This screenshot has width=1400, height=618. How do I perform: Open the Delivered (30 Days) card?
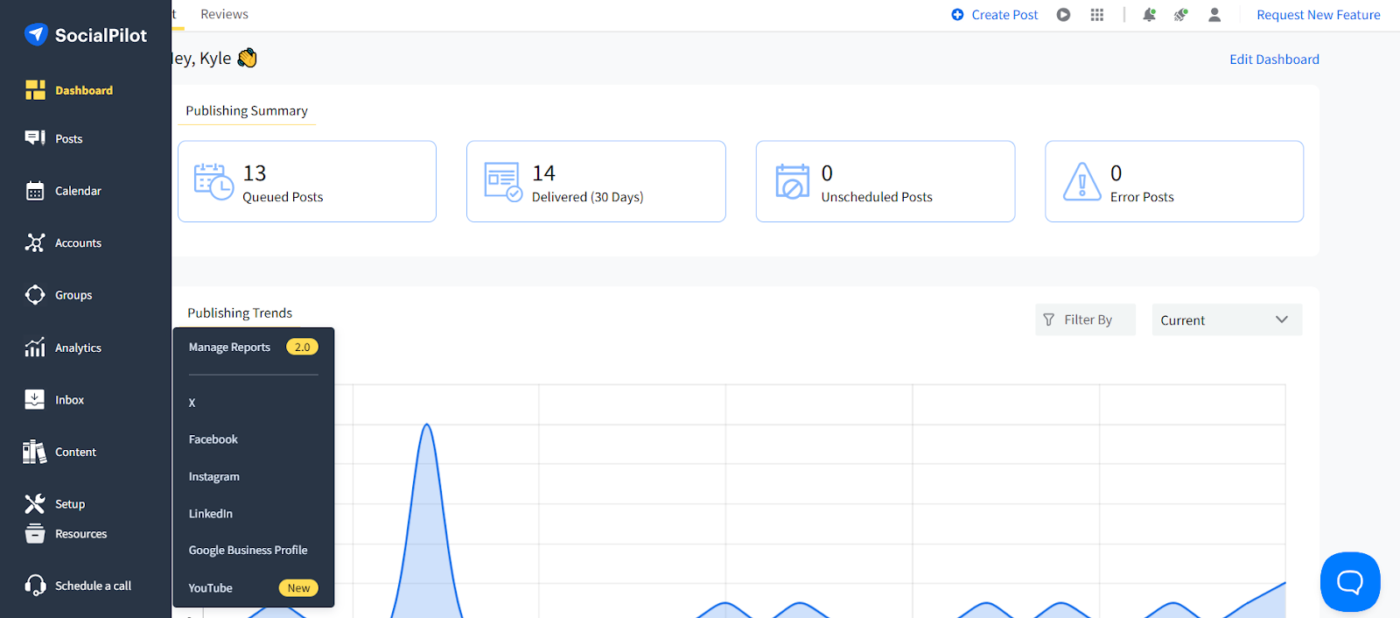[x=596, y=181]
